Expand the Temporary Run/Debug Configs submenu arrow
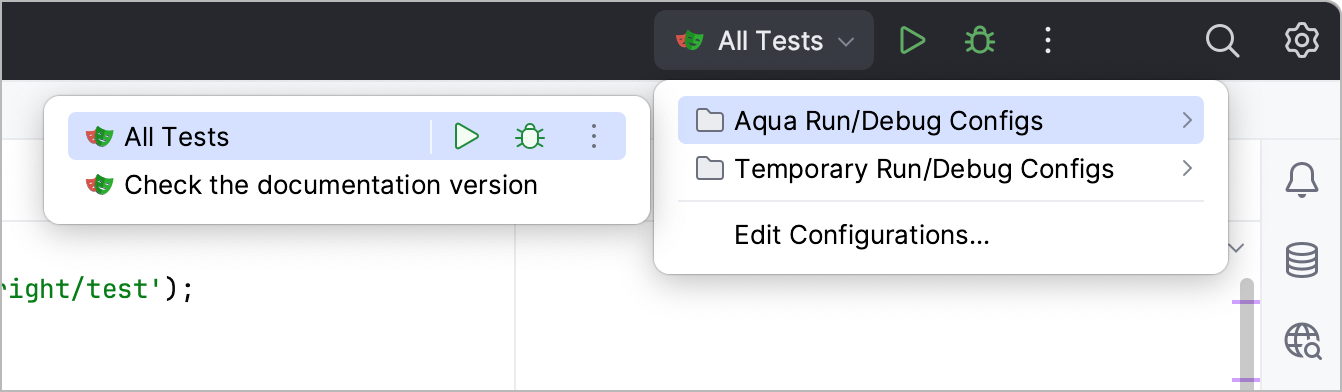The image size is (1342, 392). click(1187, 168)
